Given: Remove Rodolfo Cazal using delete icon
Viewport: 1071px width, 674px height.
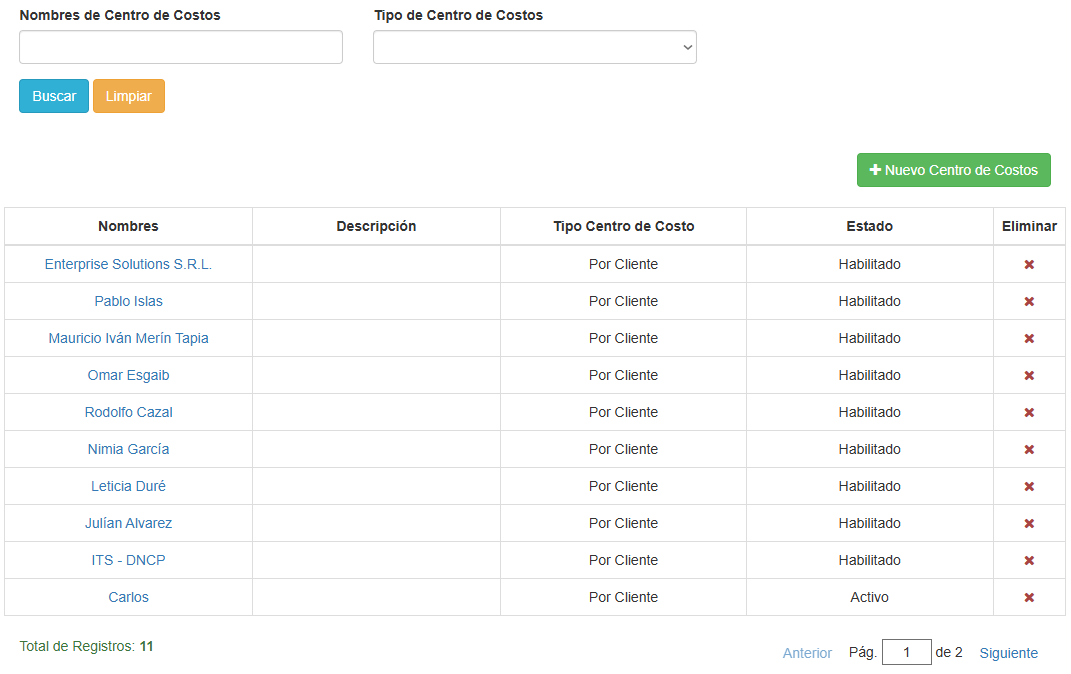Looking at the screenshot, I should tap(1029, 413).
